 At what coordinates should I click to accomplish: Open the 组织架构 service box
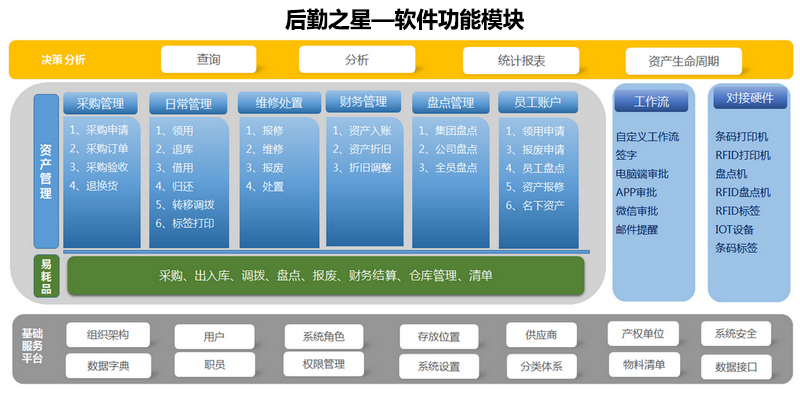click(x=107, y=335)
